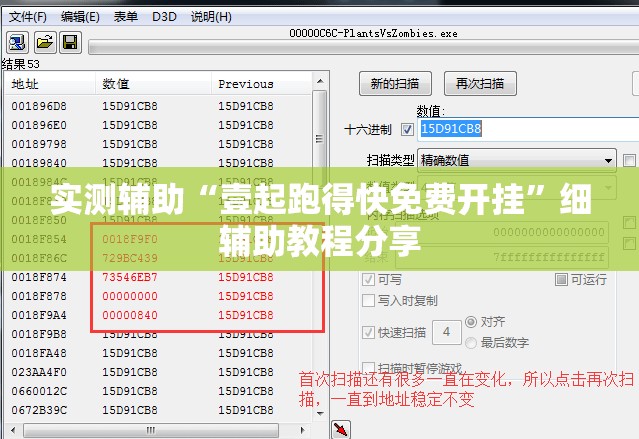Select the address row 0018F878
The height and width of the screenshot is (439, 639).
[x=158, y=296]
